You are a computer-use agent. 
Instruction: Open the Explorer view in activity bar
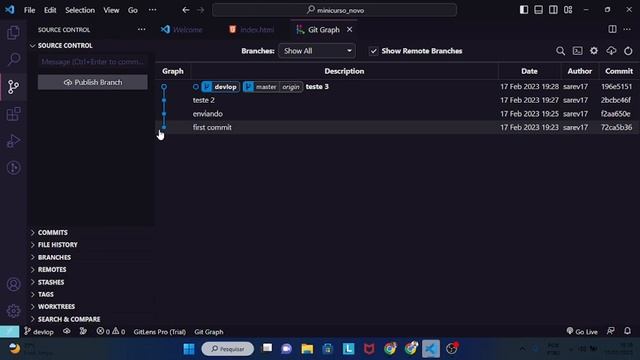13,32
